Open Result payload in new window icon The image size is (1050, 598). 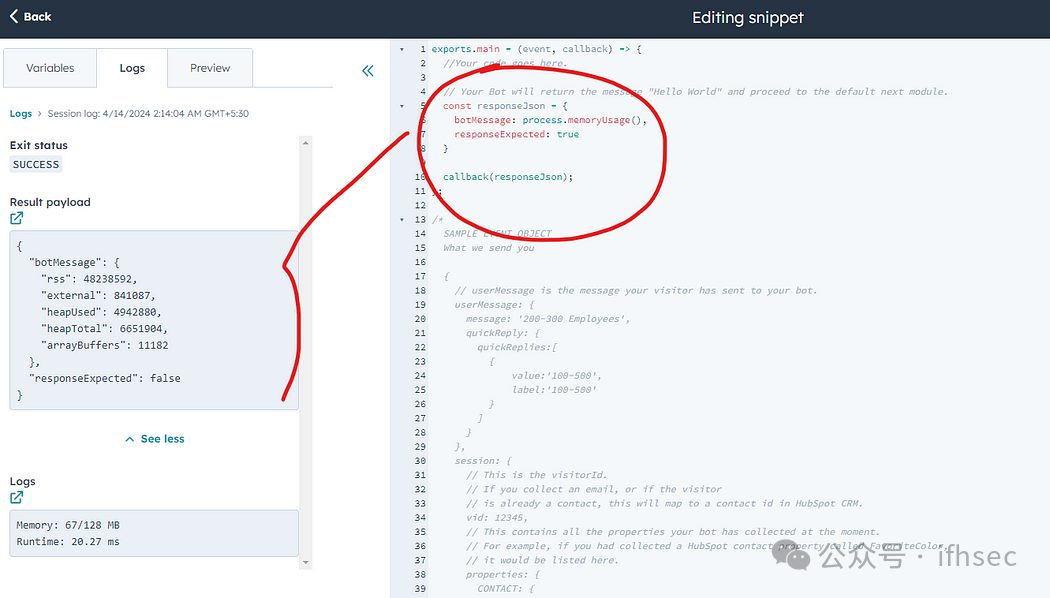click(x=17, y=218)
